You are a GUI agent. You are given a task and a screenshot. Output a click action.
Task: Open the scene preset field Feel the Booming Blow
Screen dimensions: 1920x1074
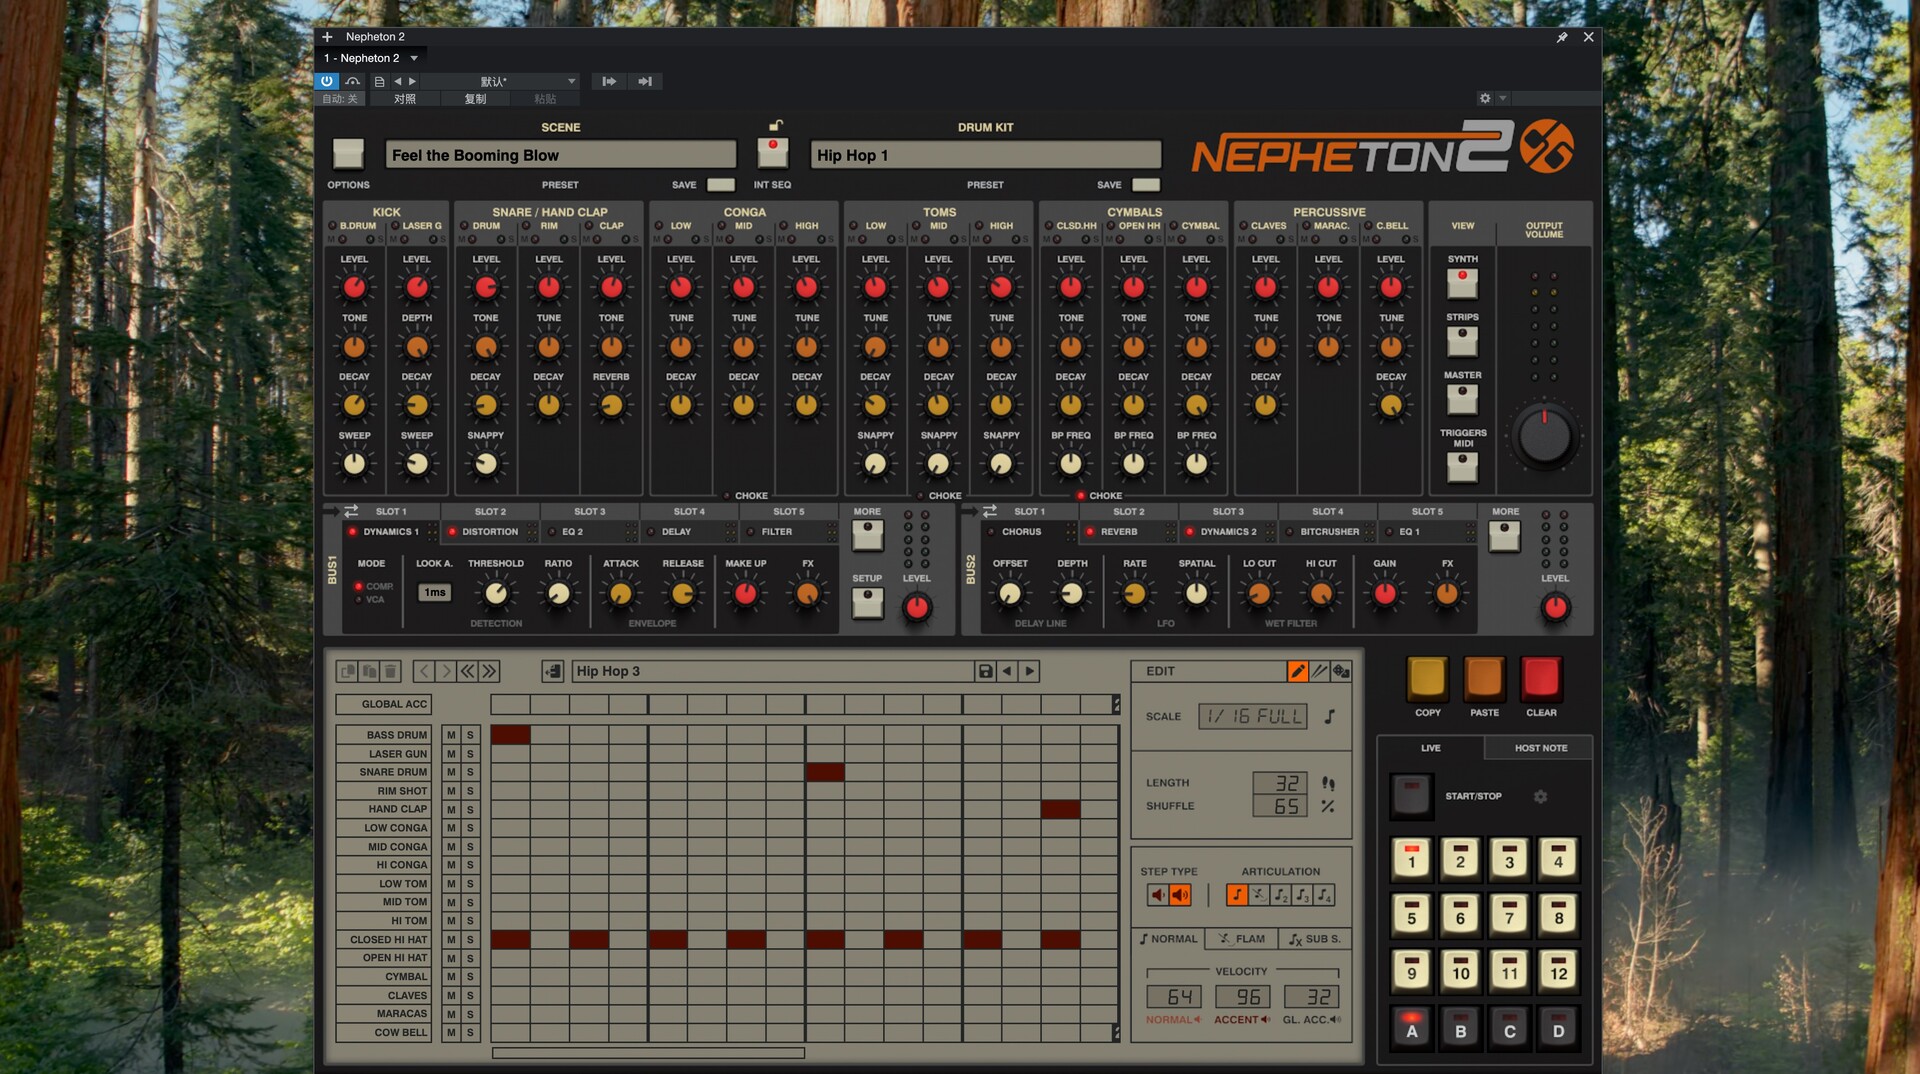pyautogui.click(x=560, y=155)
